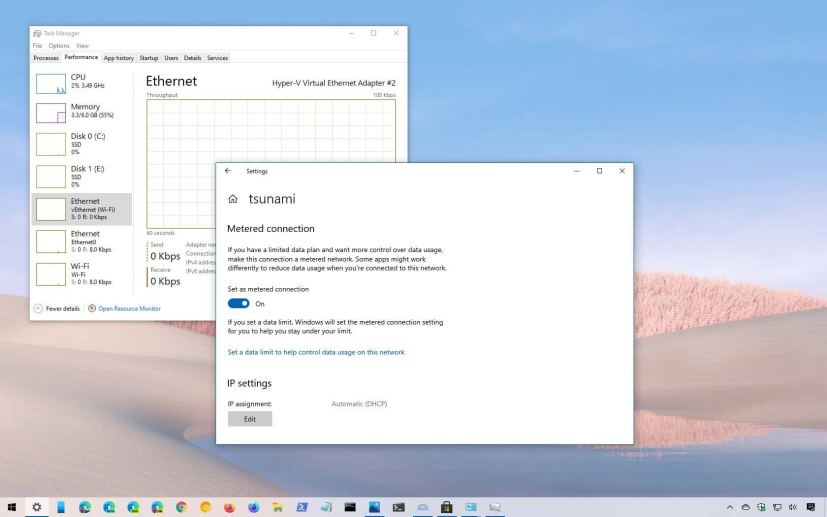Screen dimensions: 827x517
Task: Open the Photos app on the taskbar
Action: click(x=374, y=508)
